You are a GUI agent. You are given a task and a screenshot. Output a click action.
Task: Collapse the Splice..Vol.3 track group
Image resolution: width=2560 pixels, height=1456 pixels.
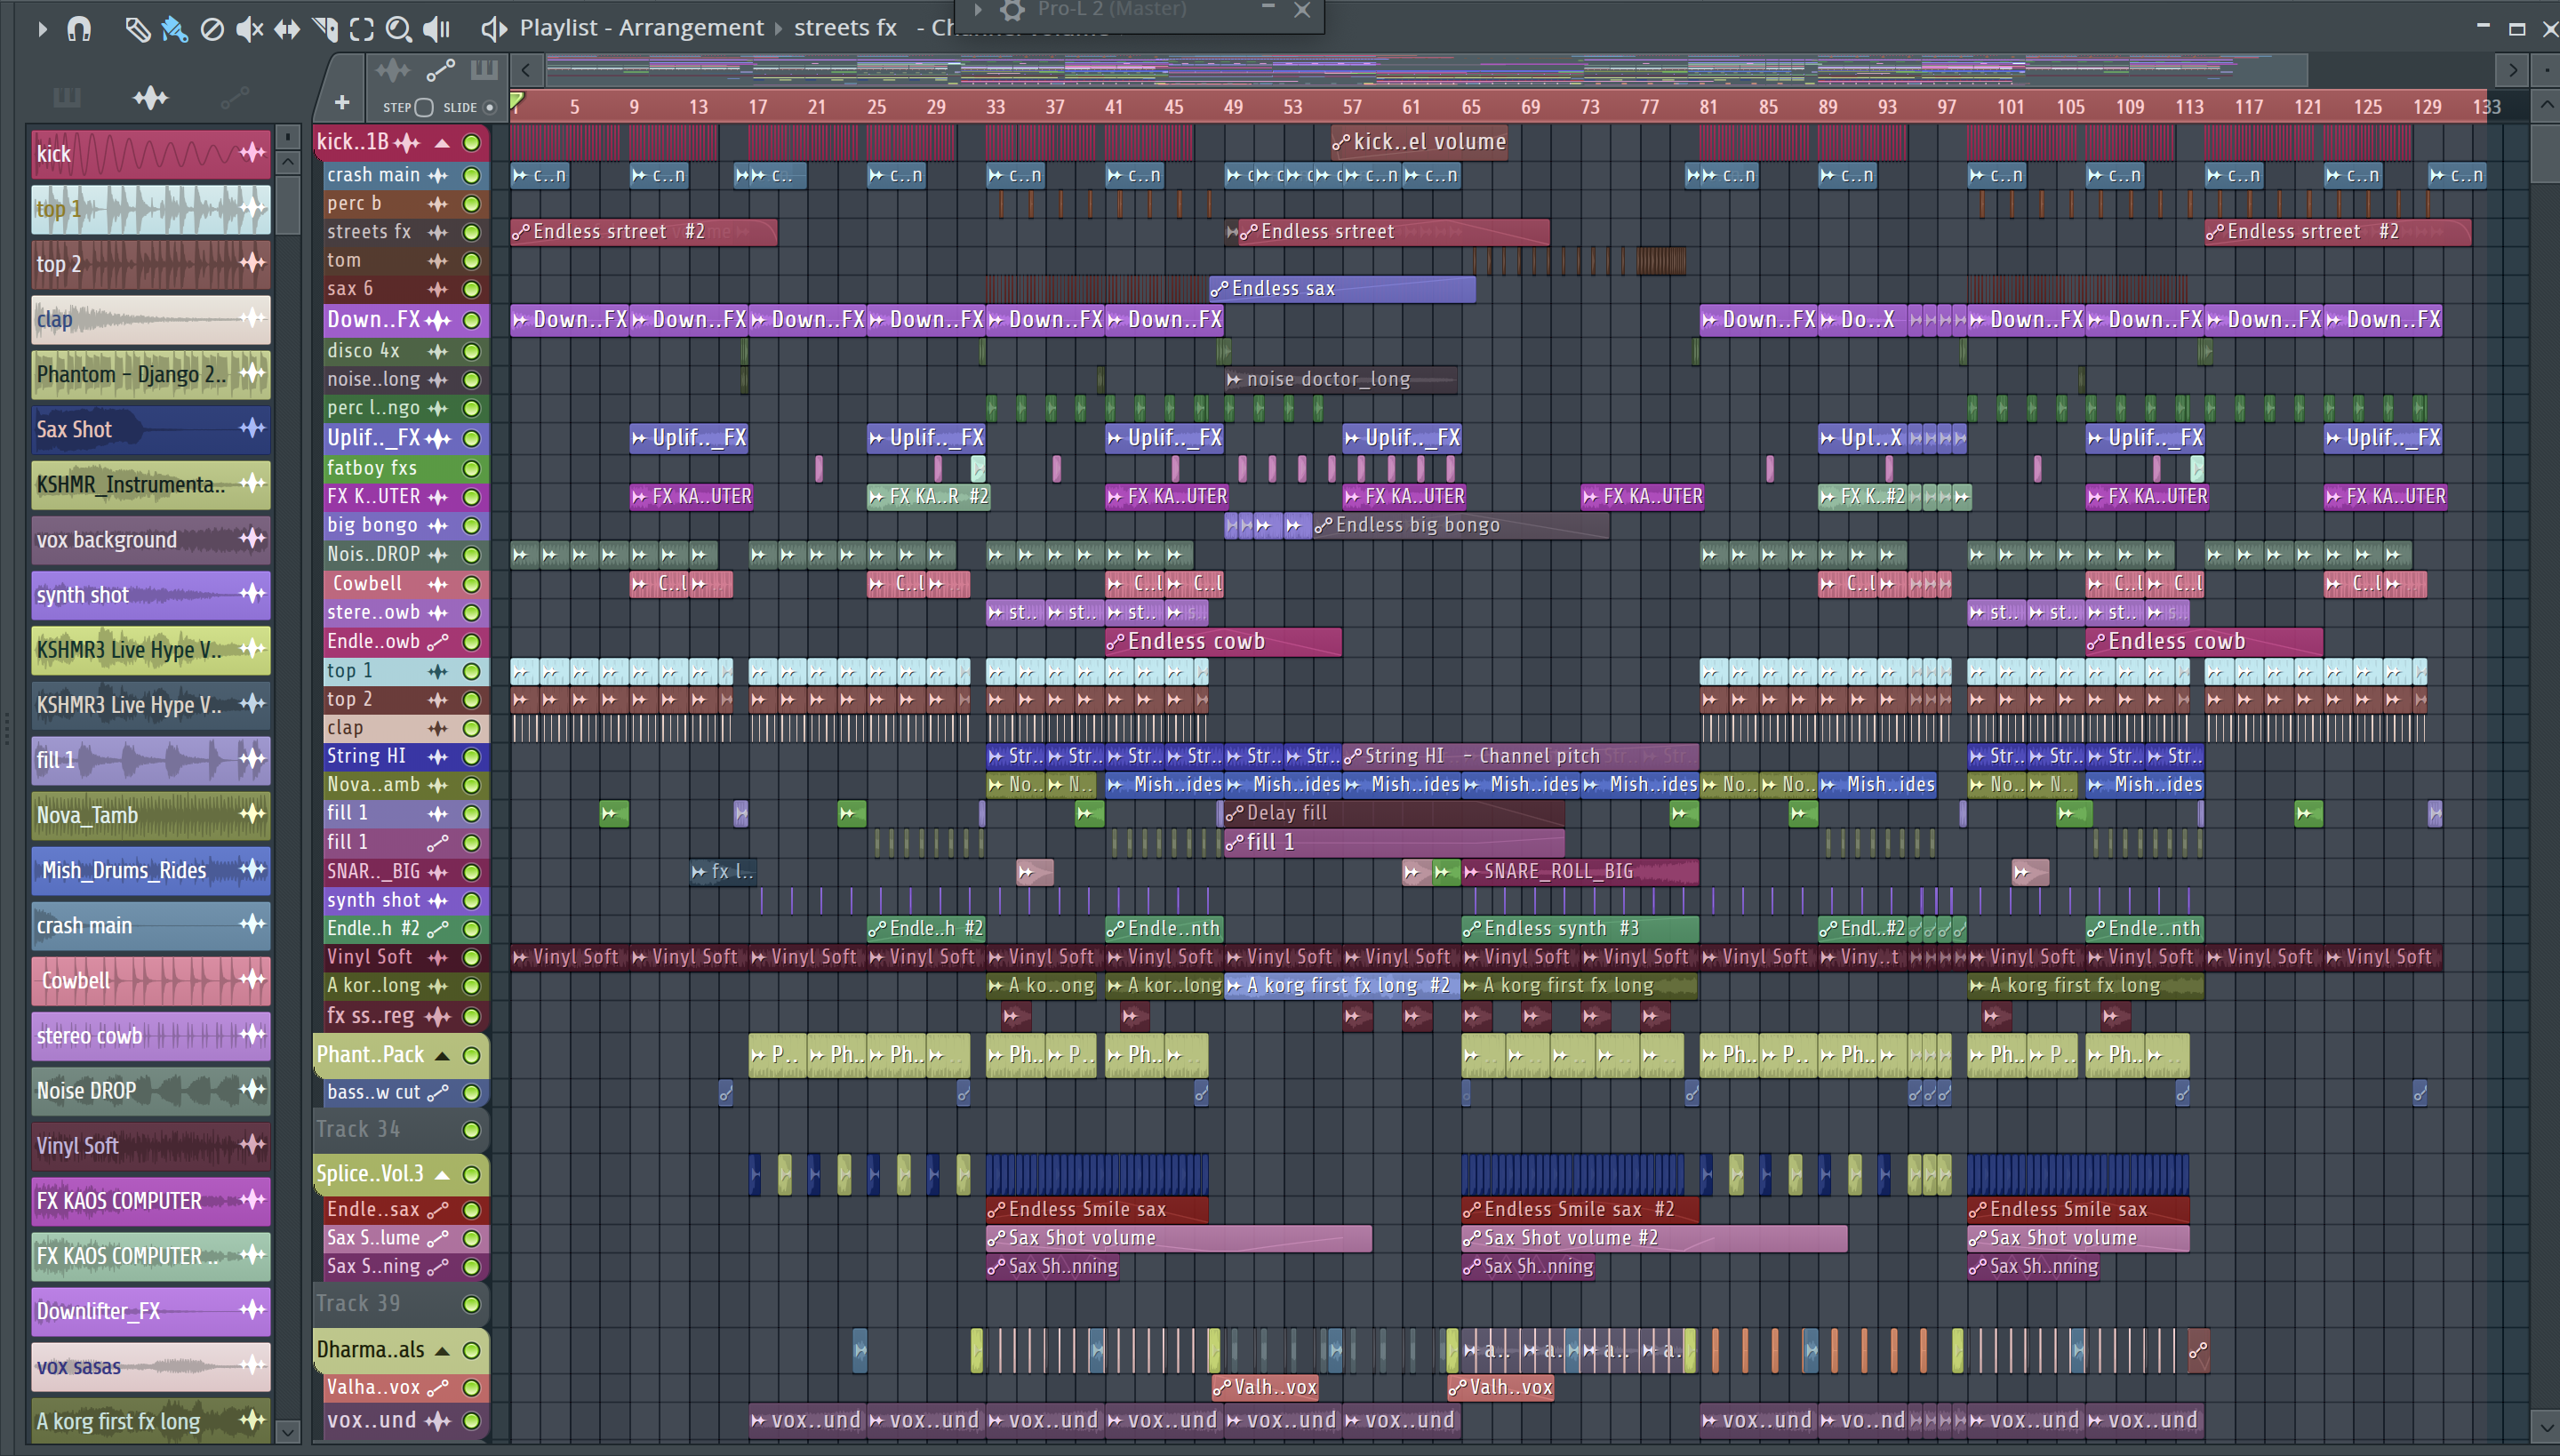coord(442,1174)
